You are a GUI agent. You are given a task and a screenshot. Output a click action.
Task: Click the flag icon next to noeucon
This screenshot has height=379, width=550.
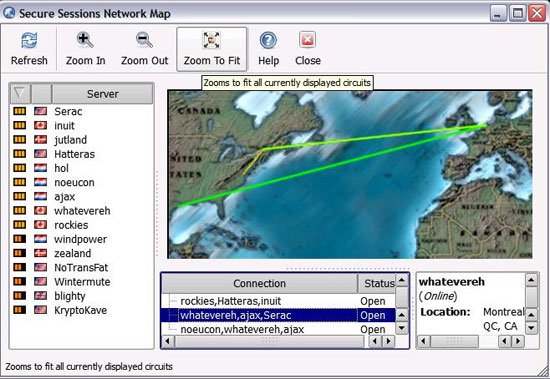(x=40, y=182)
